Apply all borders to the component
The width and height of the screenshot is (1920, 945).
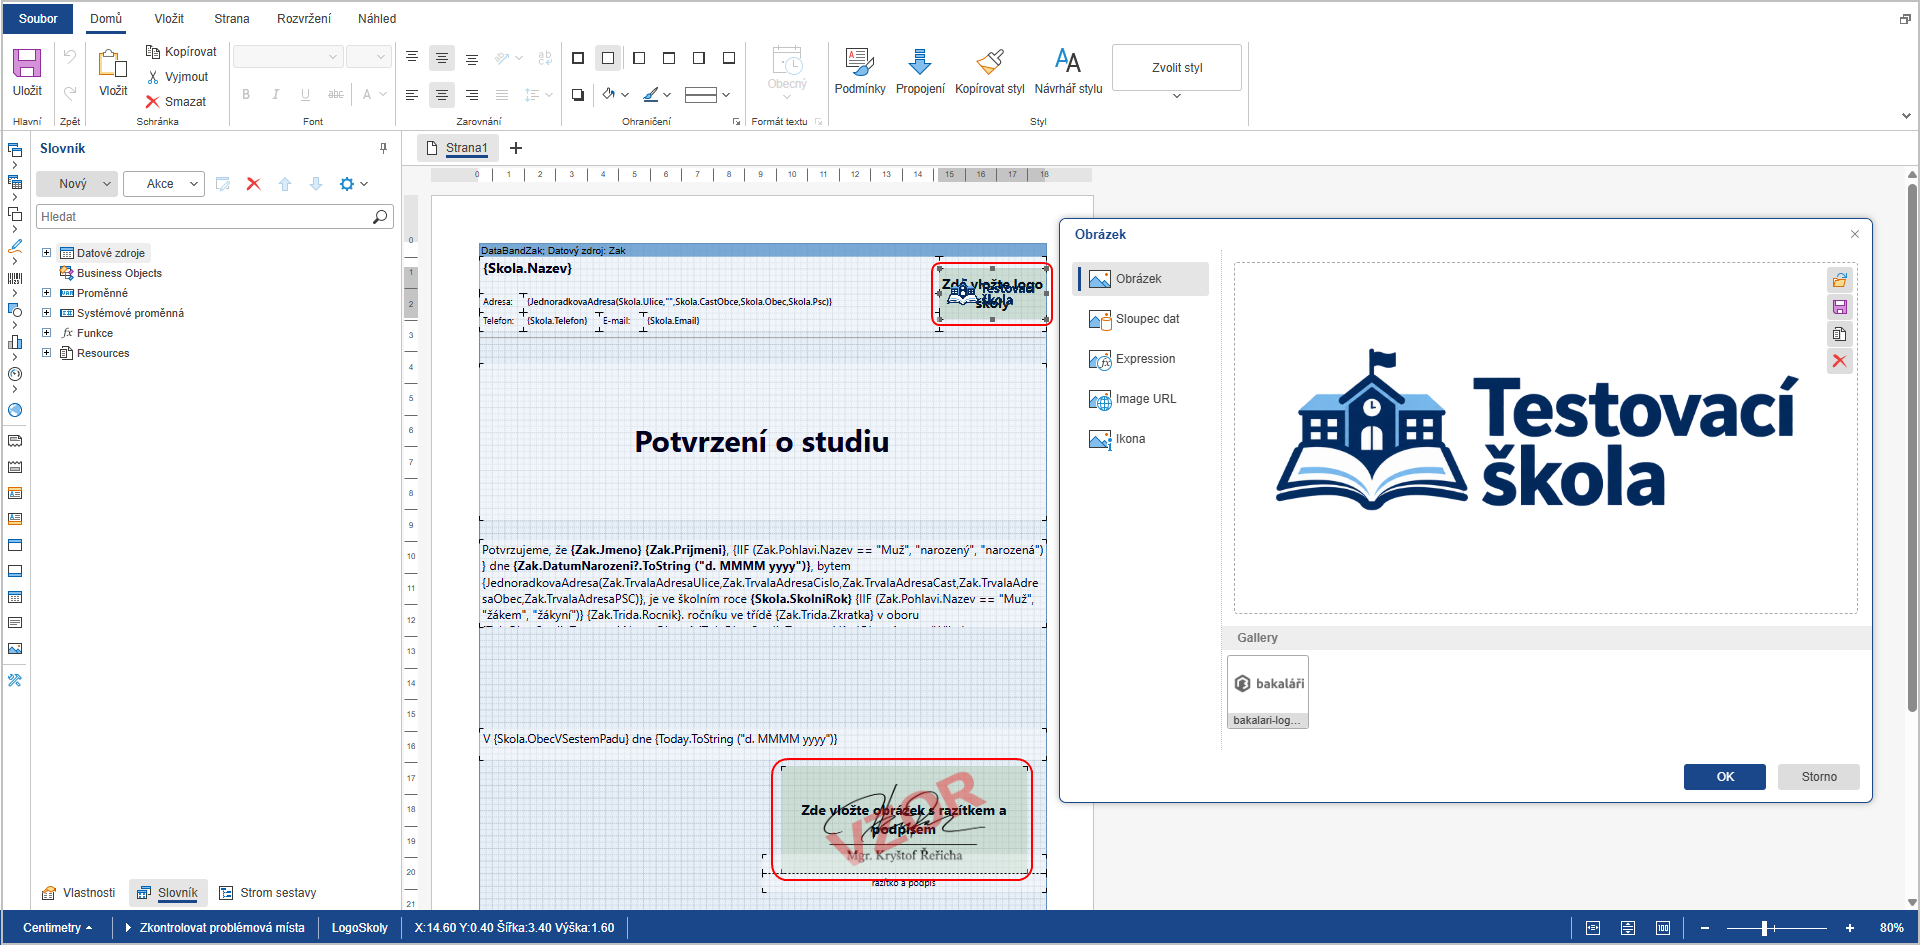tap(578, 58)
